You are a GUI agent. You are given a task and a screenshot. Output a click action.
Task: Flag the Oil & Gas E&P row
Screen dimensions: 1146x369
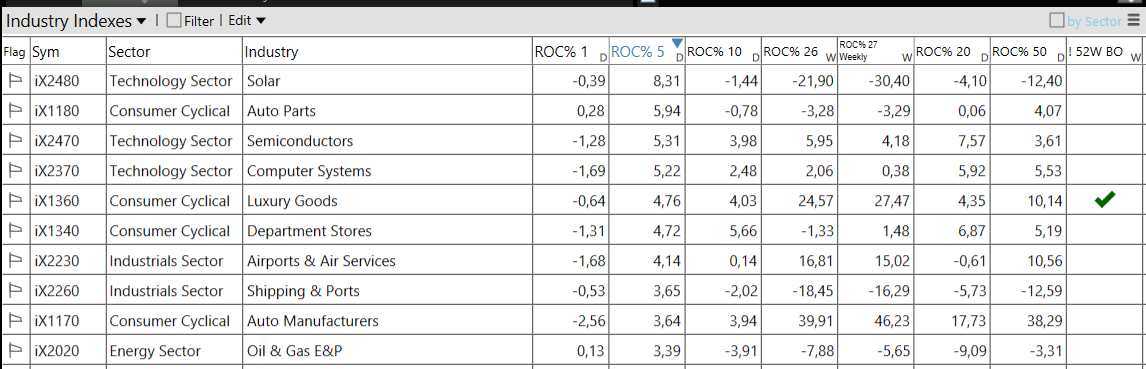click(x=15, y=351)
